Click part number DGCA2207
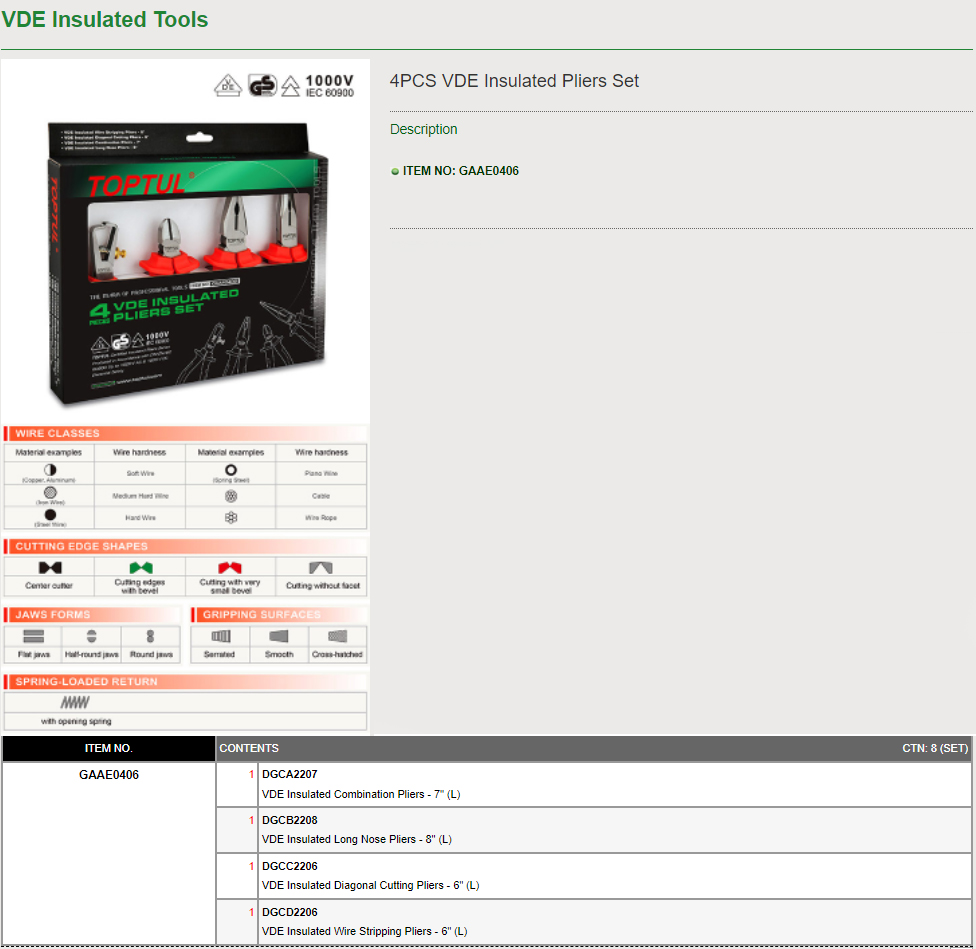The width and height of the screenshot is (976, 949). coord(289,775)
